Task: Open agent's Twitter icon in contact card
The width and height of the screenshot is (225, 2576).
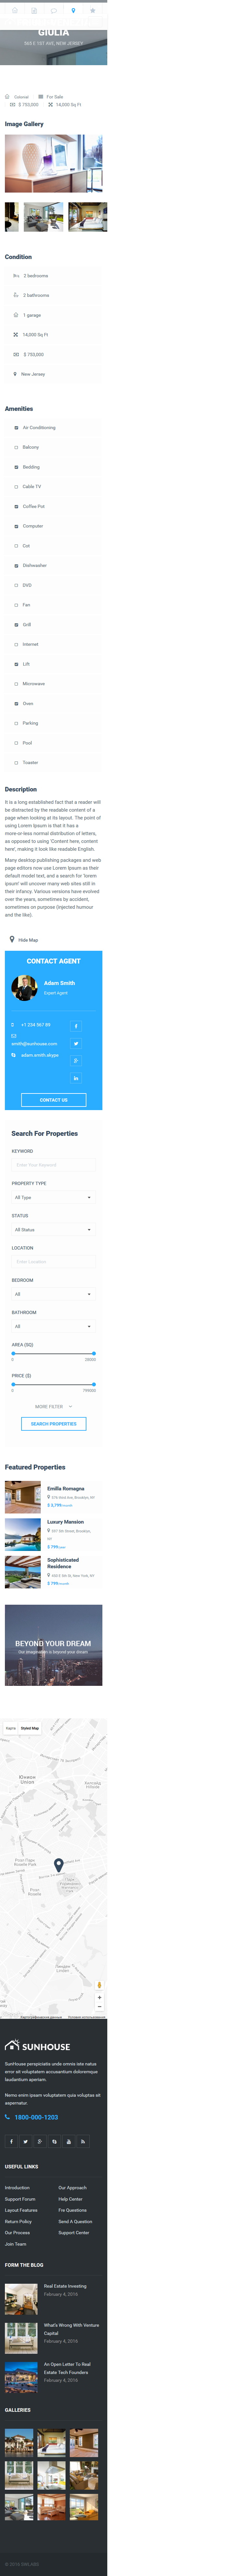Action: [76, 1043]
